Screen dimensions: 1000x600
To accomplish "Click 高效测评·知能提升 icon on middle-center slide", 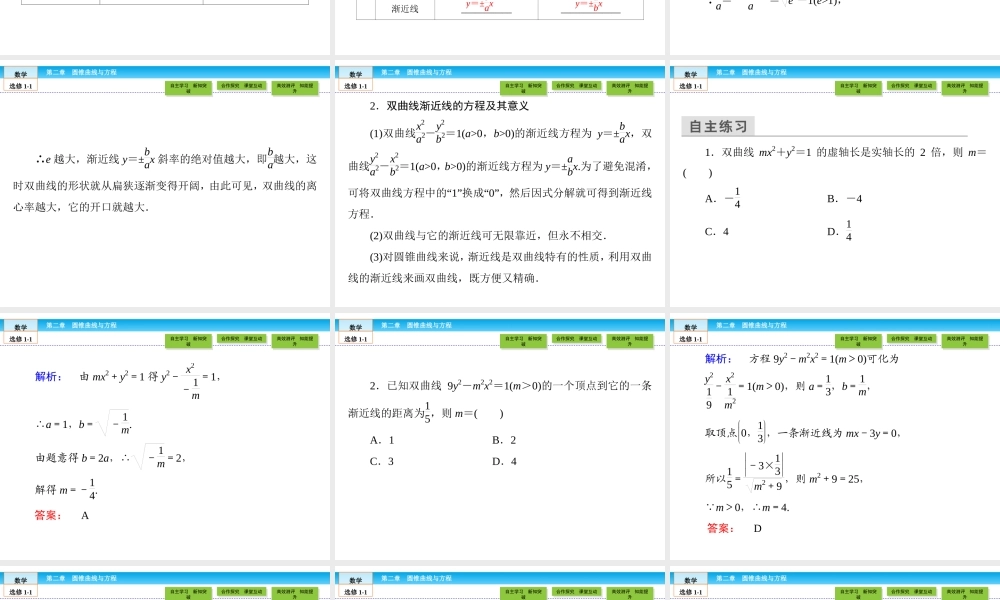I will [x=630, y=338].
